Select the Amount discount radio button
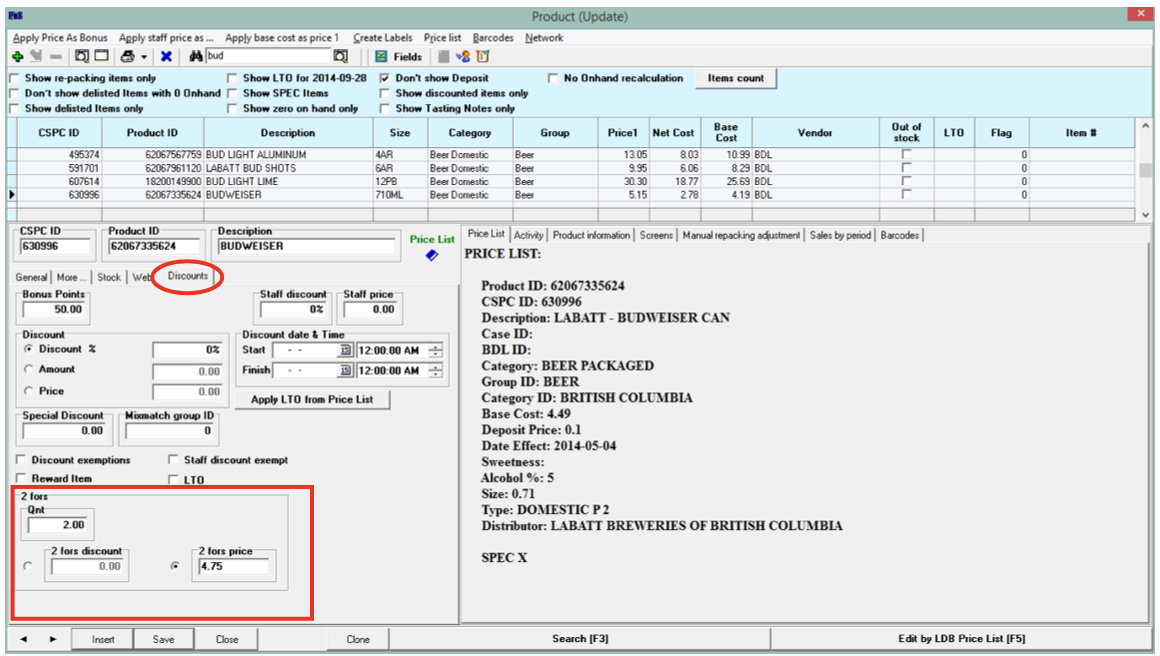The height and width of the screenshot is (656, 1160). (29, 368)
